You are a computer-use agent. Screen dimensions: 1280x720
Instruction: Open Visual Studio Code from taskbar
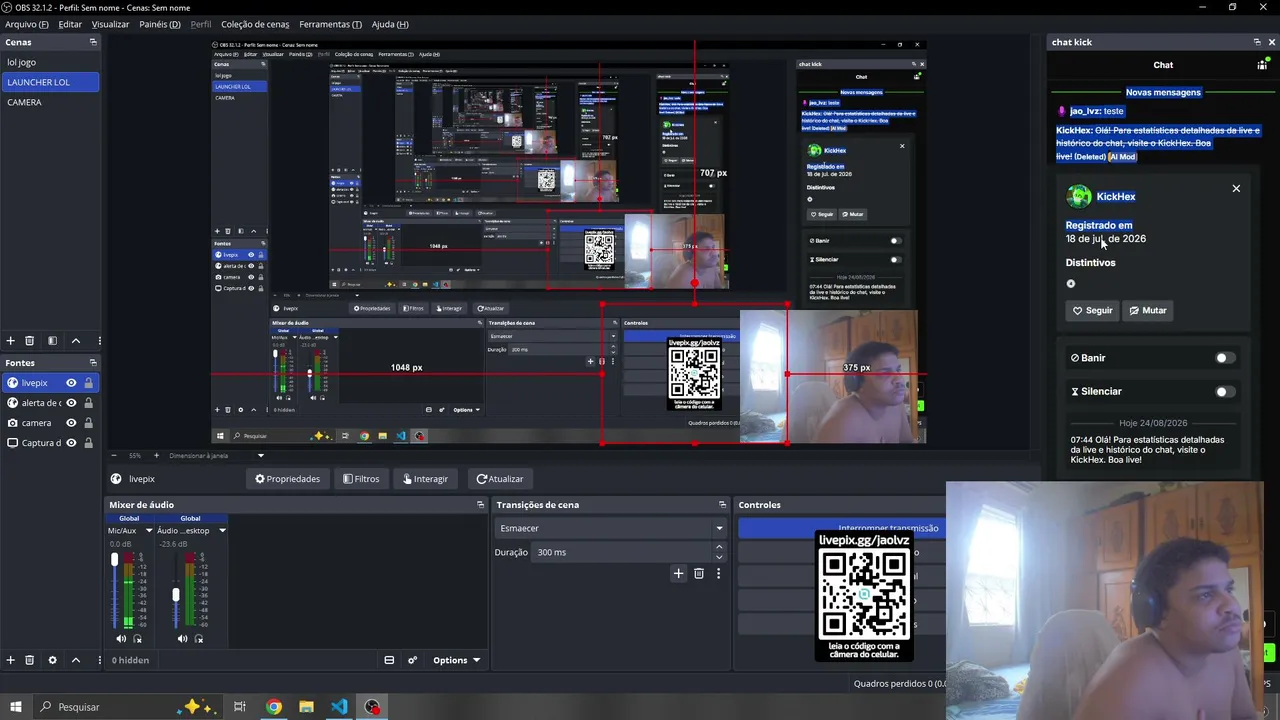coord(339,707)
